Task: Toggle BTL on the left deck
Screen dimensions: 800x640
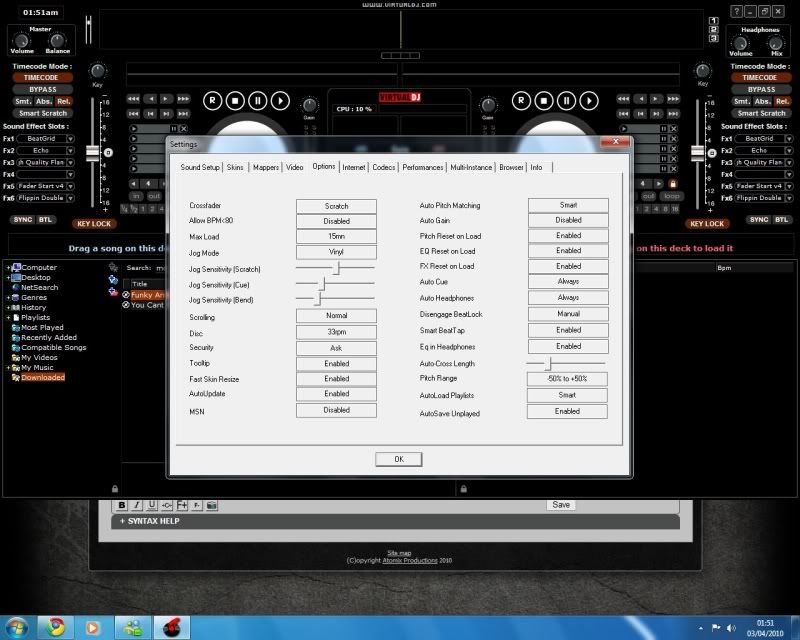Action: (45, 220)
